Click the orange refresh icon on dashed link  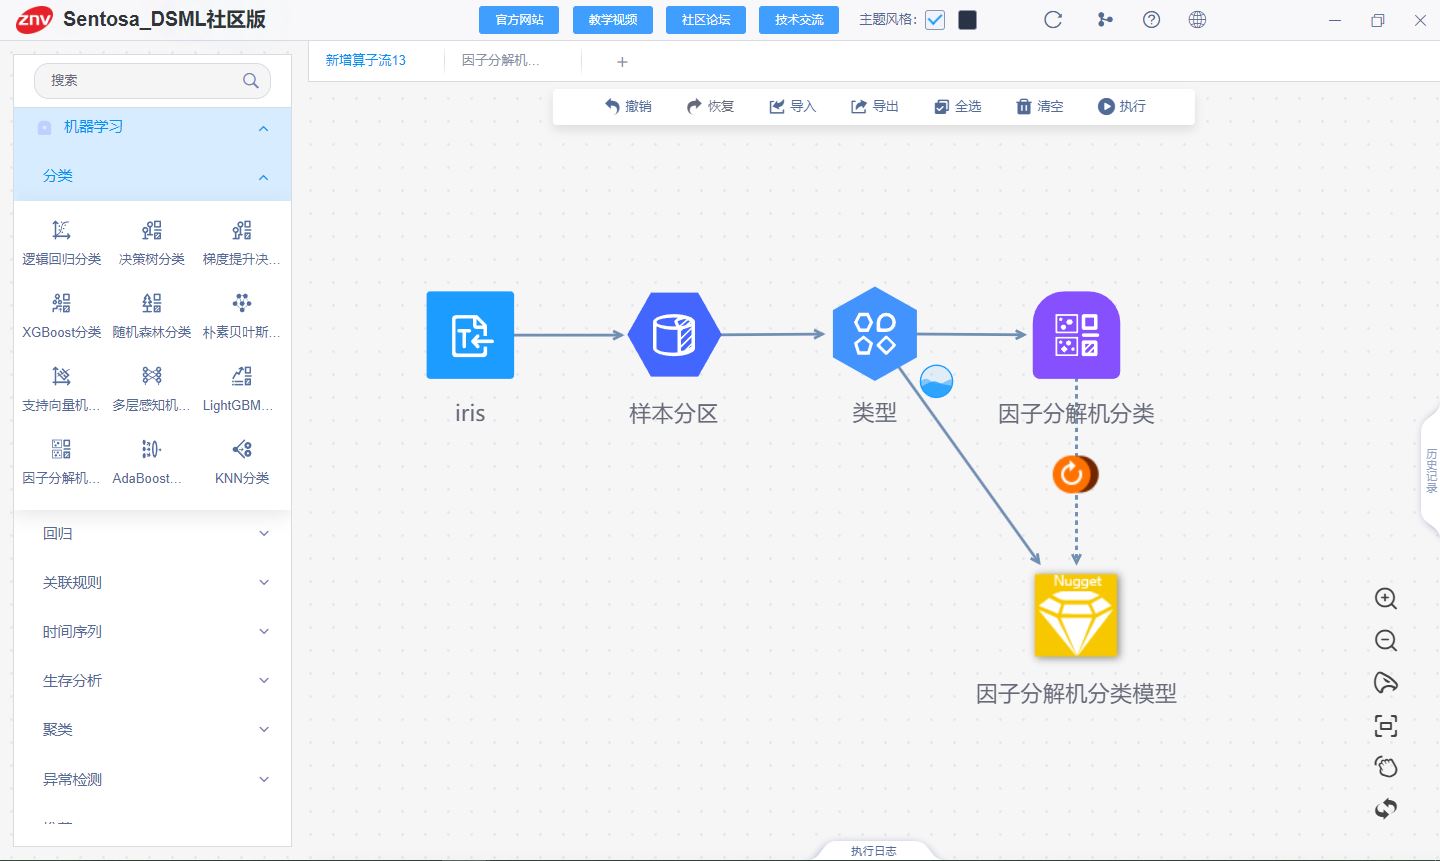[x=1074, y=474]
